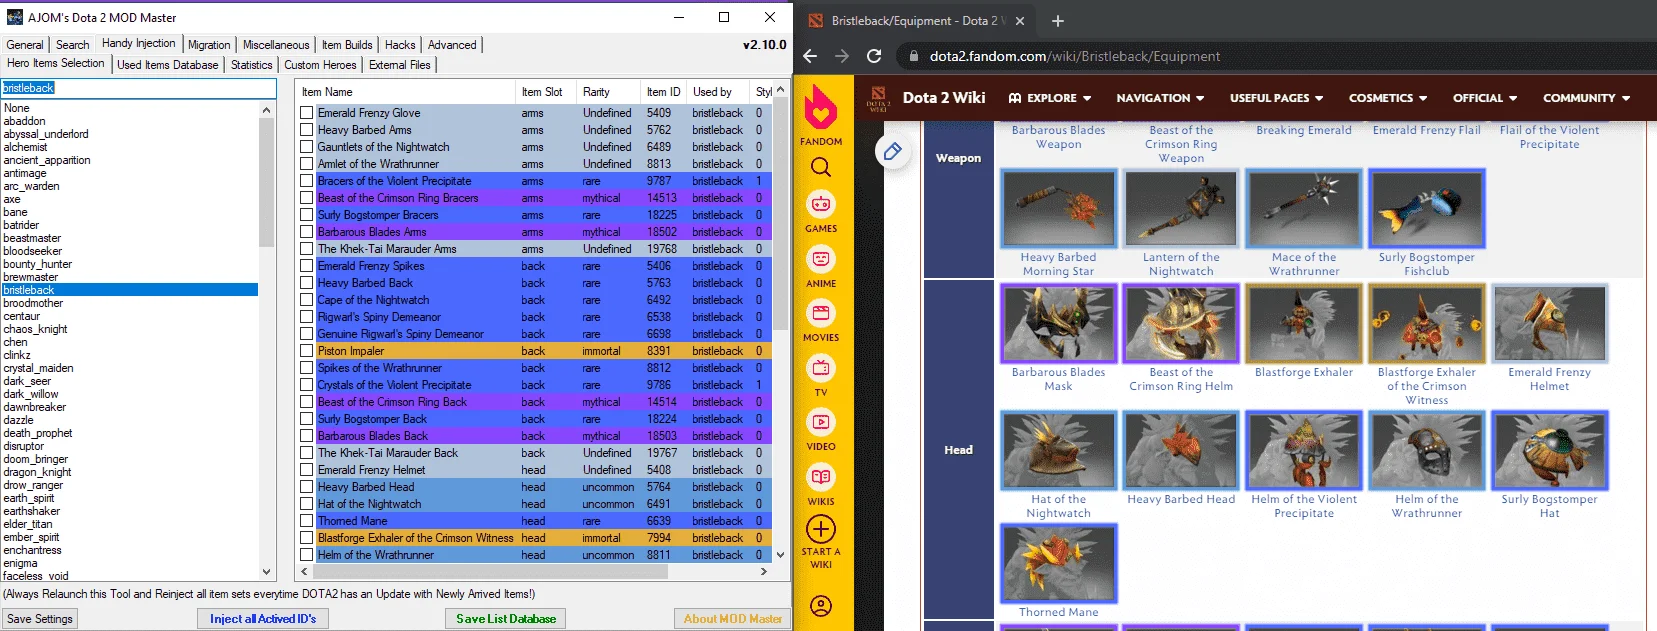
Task: Open the Mace of the Wrathrunner thumbnail
Action: pyautogui.click(x=1304, y=209)
